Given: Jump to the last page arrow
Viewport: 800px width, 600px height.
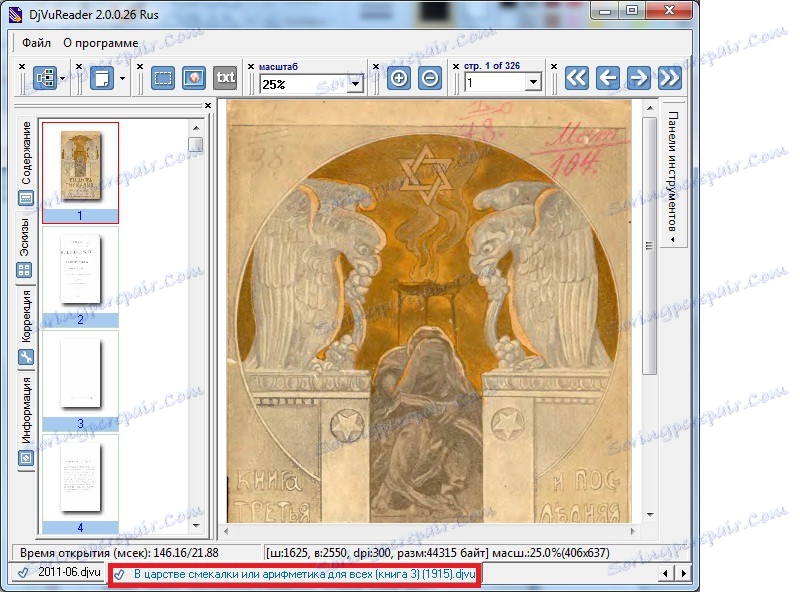Looking at the screenshot, I should 670,79.
